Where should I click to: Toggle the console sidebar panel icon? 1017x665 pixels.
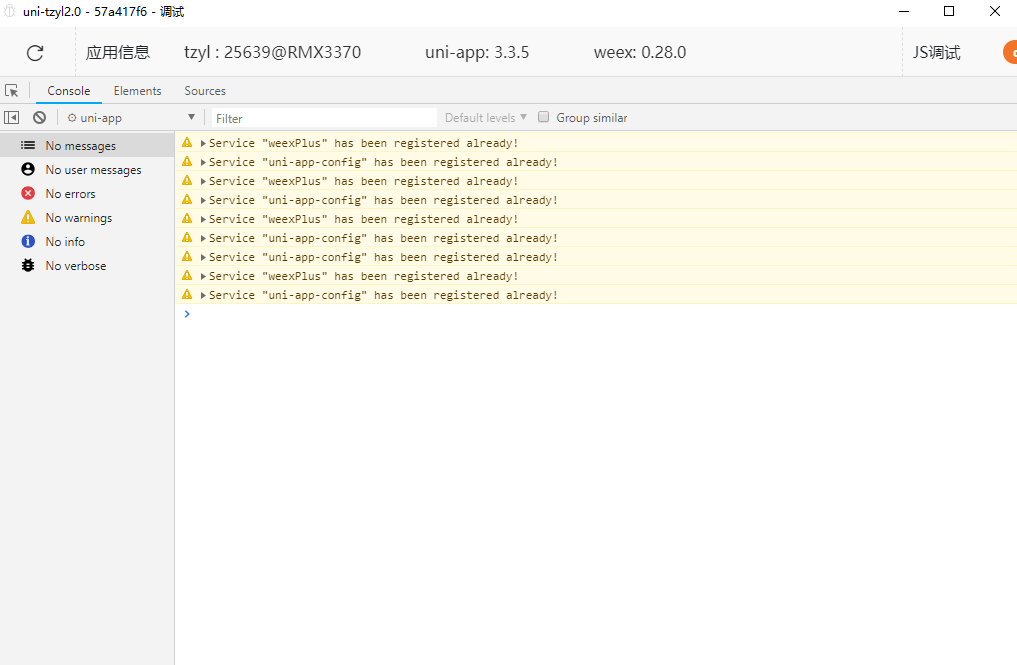coord(12,117)
